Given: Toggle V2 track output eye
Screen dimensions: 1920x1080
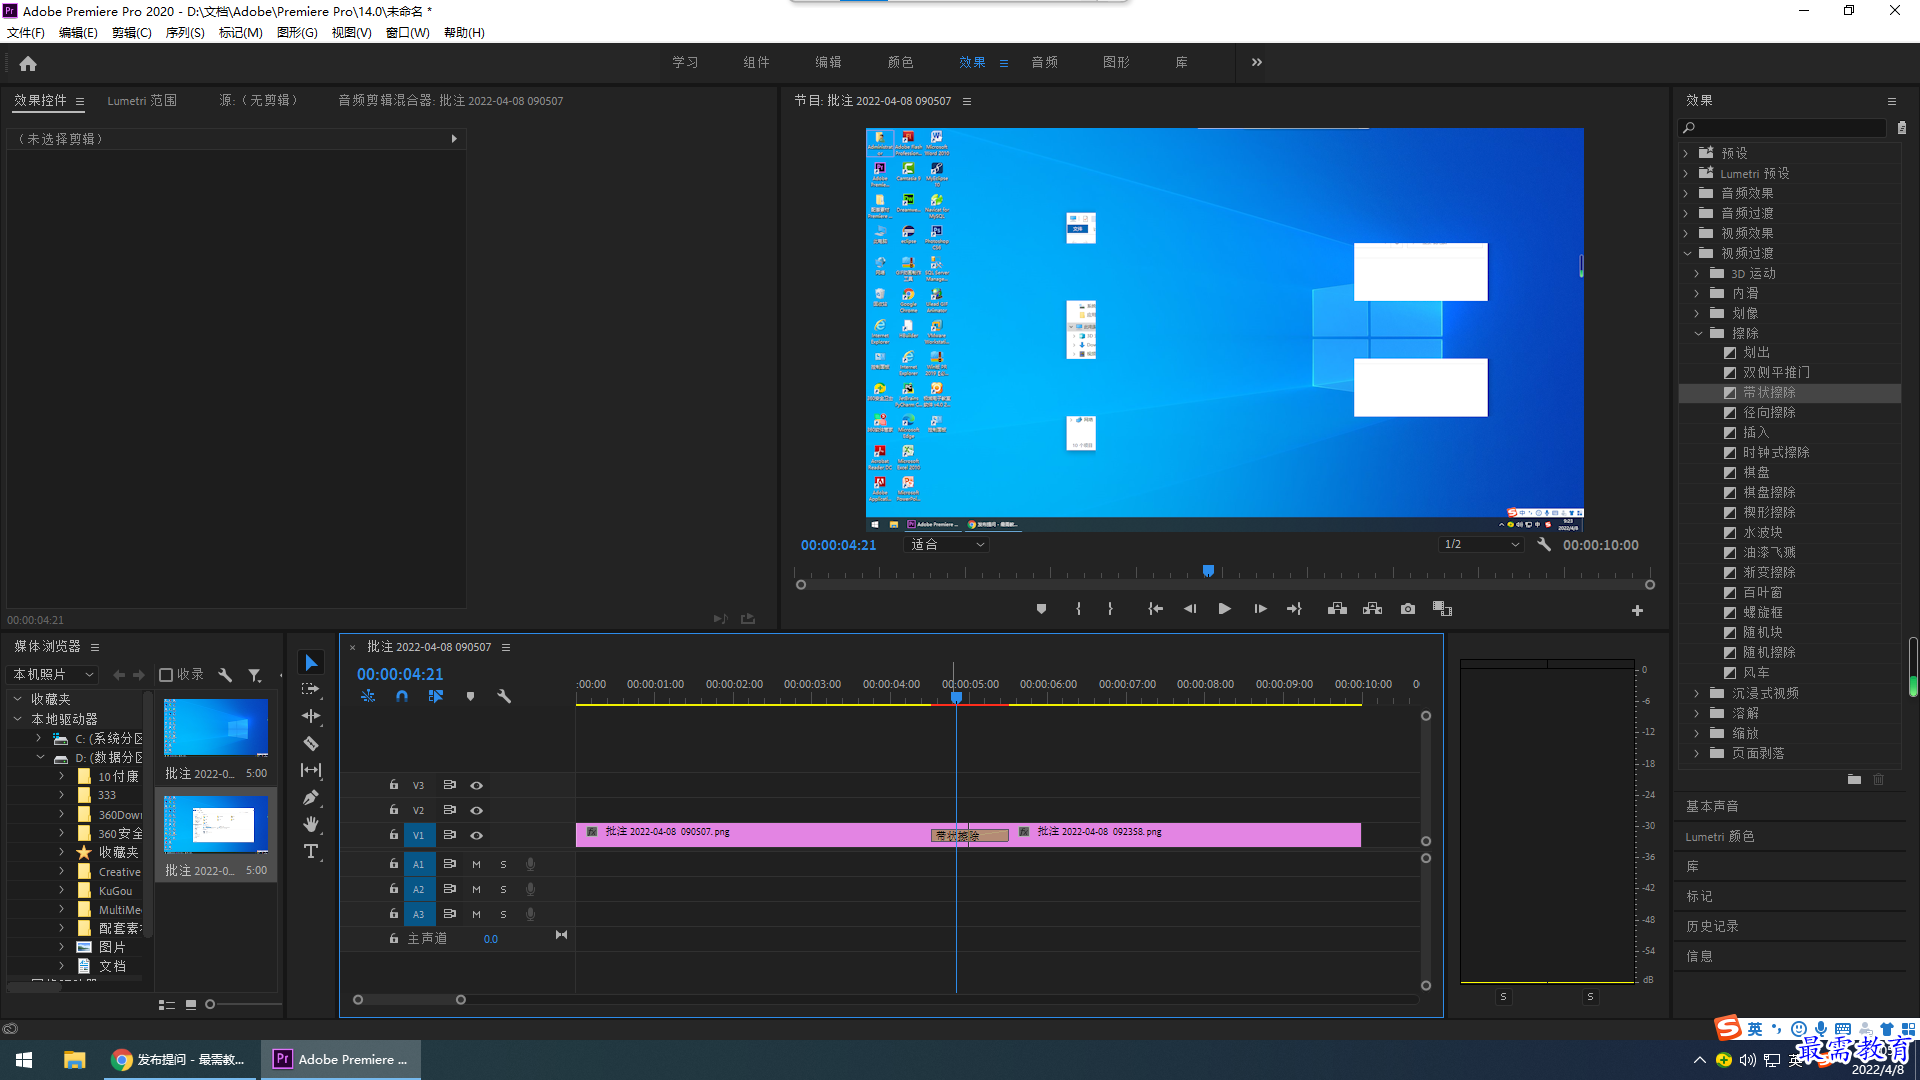Looking at the screenshot, I should coord(477,811).
